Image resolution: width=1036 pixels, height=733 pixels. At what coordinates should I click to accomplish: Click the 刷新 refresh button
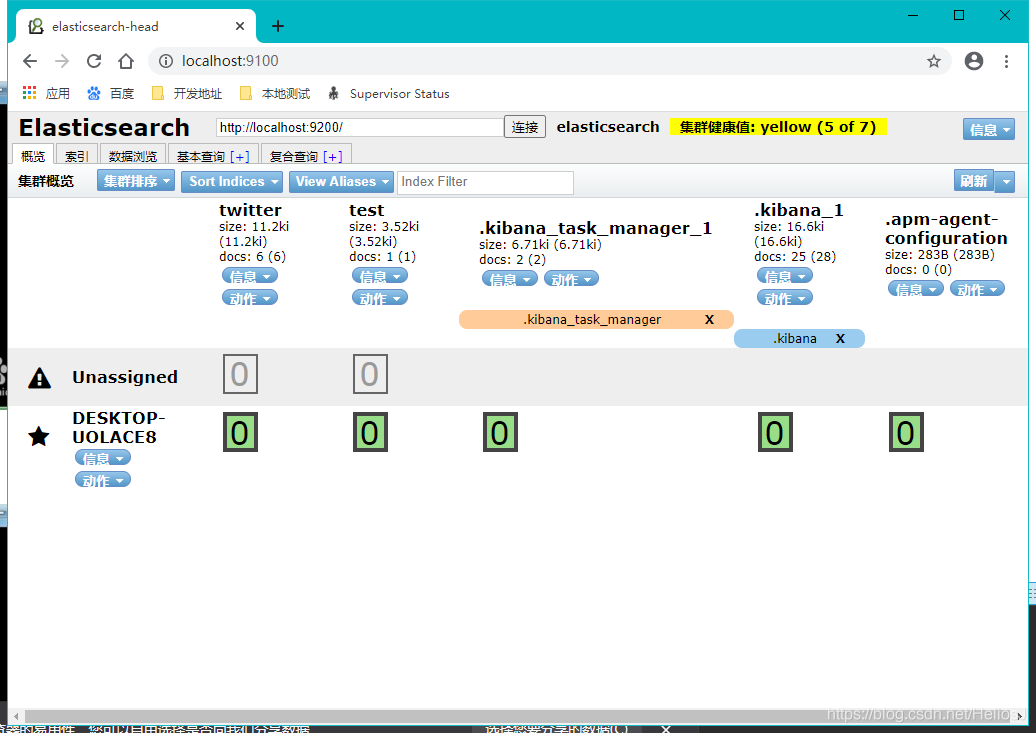(x=974, y=181)
